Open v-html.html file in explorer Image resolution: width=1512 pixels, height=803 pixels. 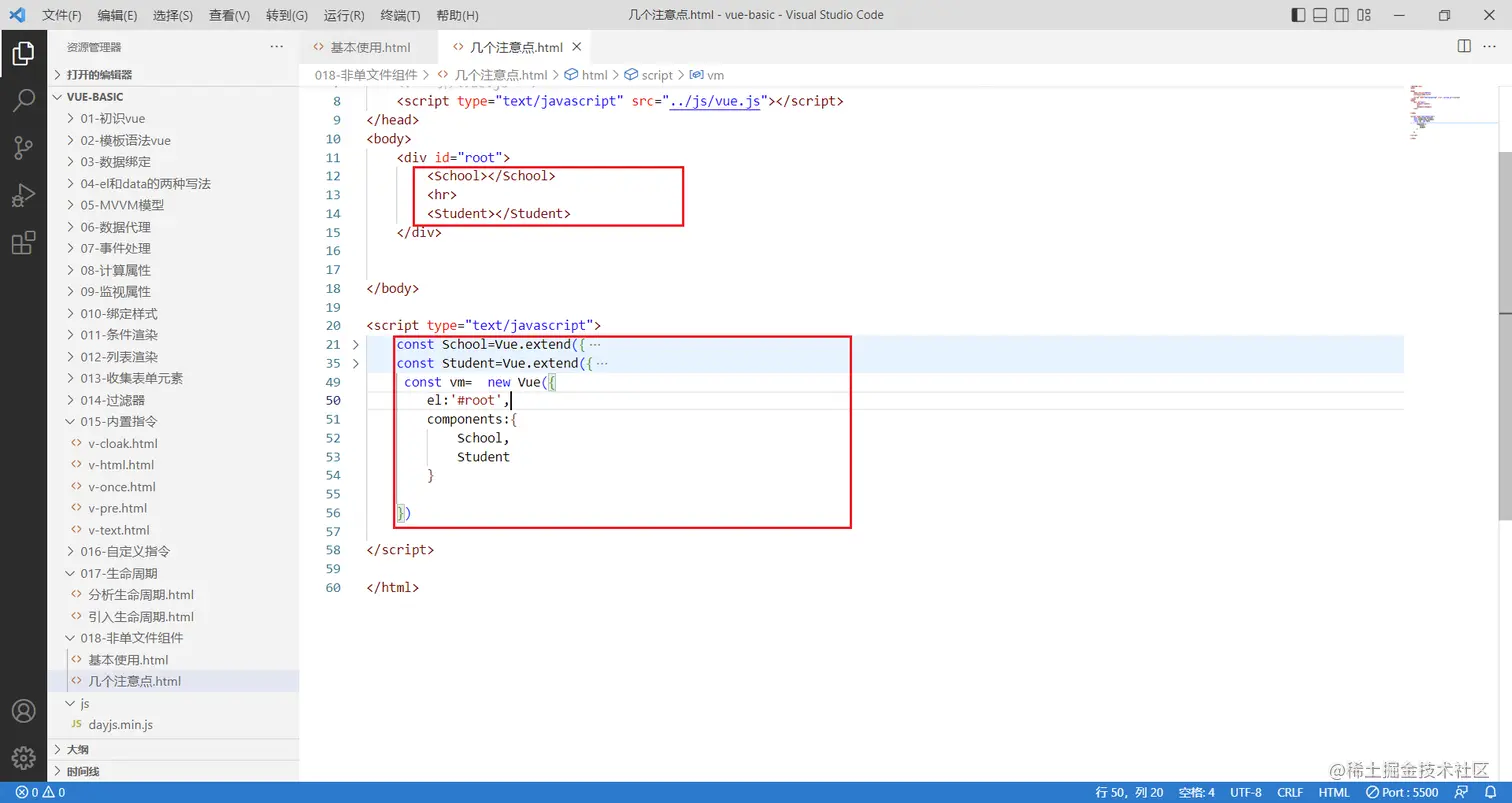[x=175, y=465]
